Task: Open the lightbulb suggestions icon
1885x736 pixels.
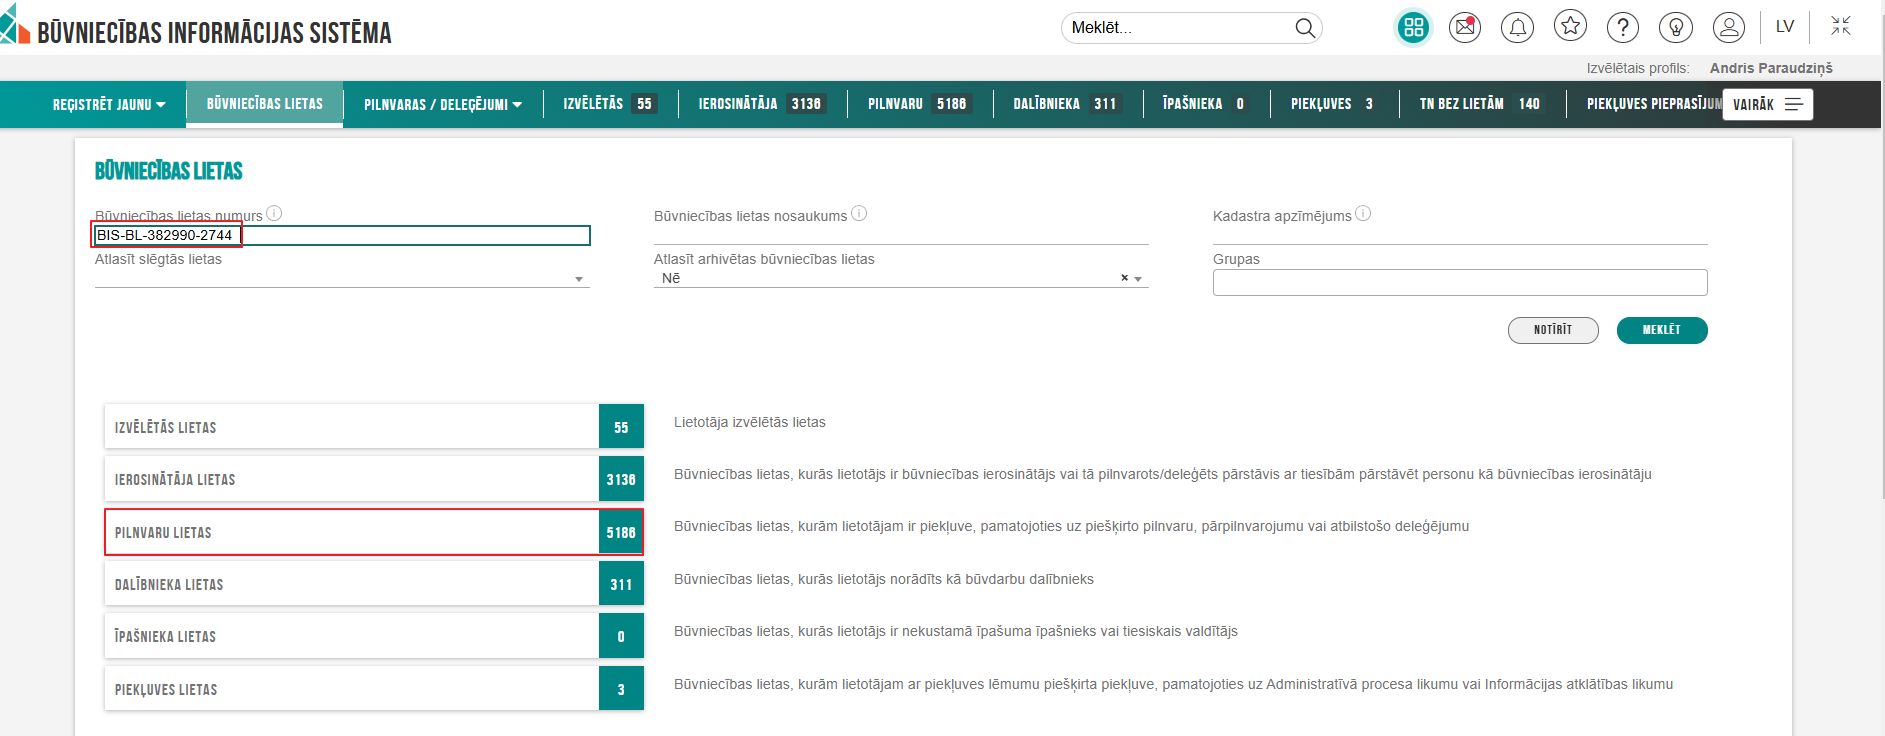Action: pyautogui.click(x=1675, y=27)
